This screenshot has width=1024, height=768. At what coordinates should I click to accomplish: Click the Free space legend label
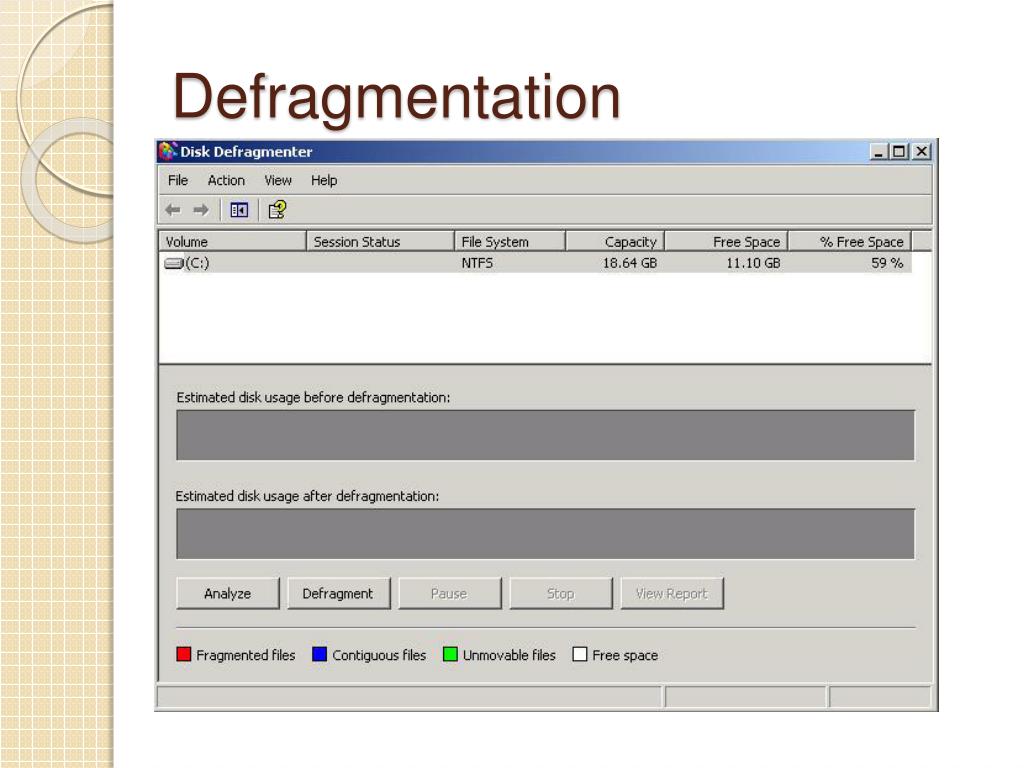(625, 655)
